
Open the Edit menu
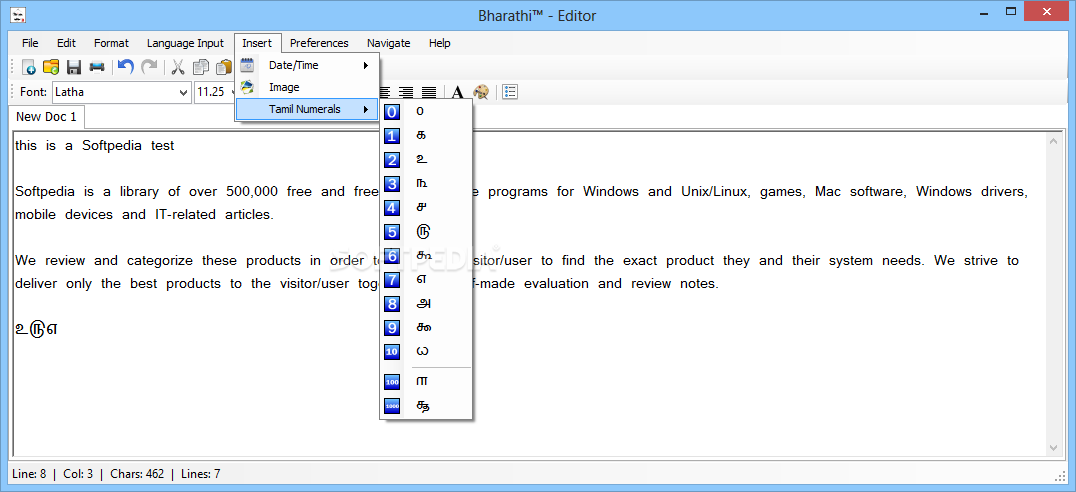coord(67,43)
